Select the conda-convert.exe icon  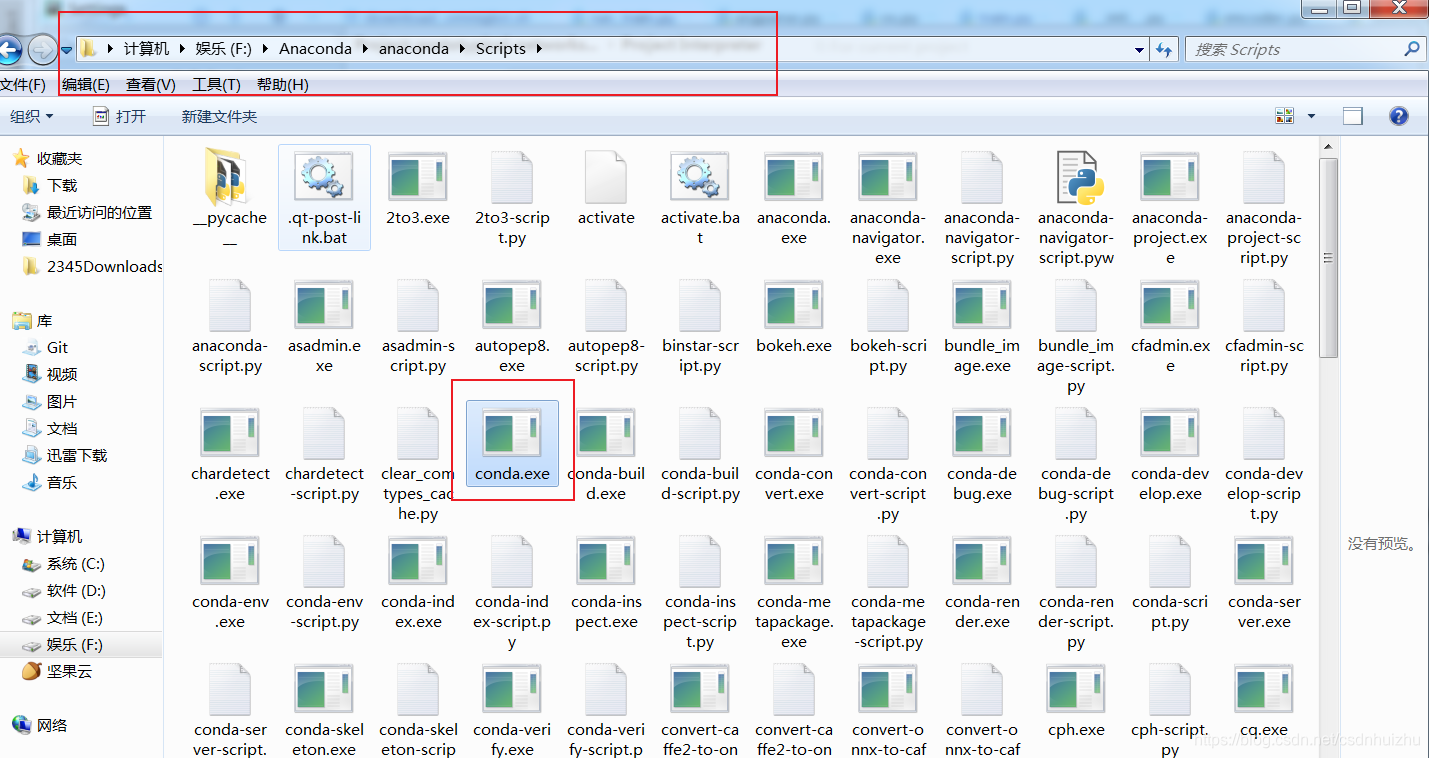click(x=794, y=434)
